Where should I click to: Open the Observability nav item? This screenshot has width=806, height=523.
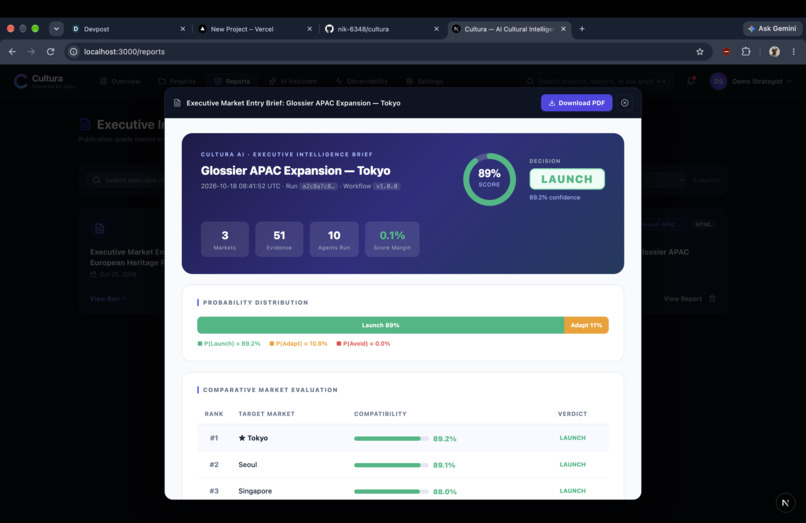[361, 81]
